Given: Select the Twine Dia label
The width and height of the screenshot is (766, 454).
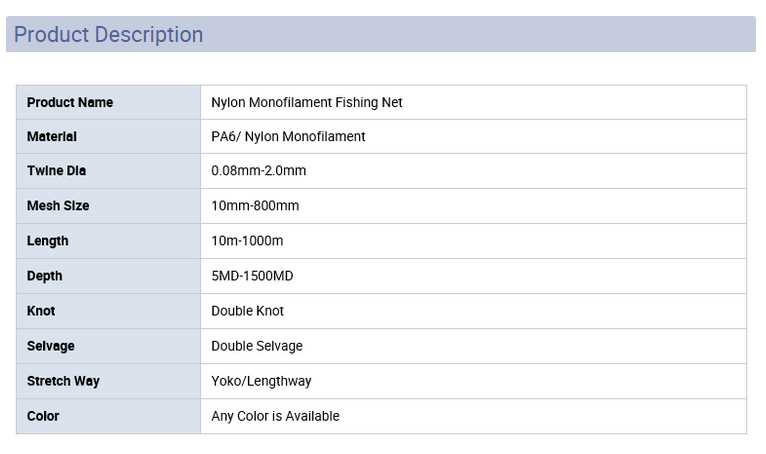Looking at the screenshot, I should (56, 171).
